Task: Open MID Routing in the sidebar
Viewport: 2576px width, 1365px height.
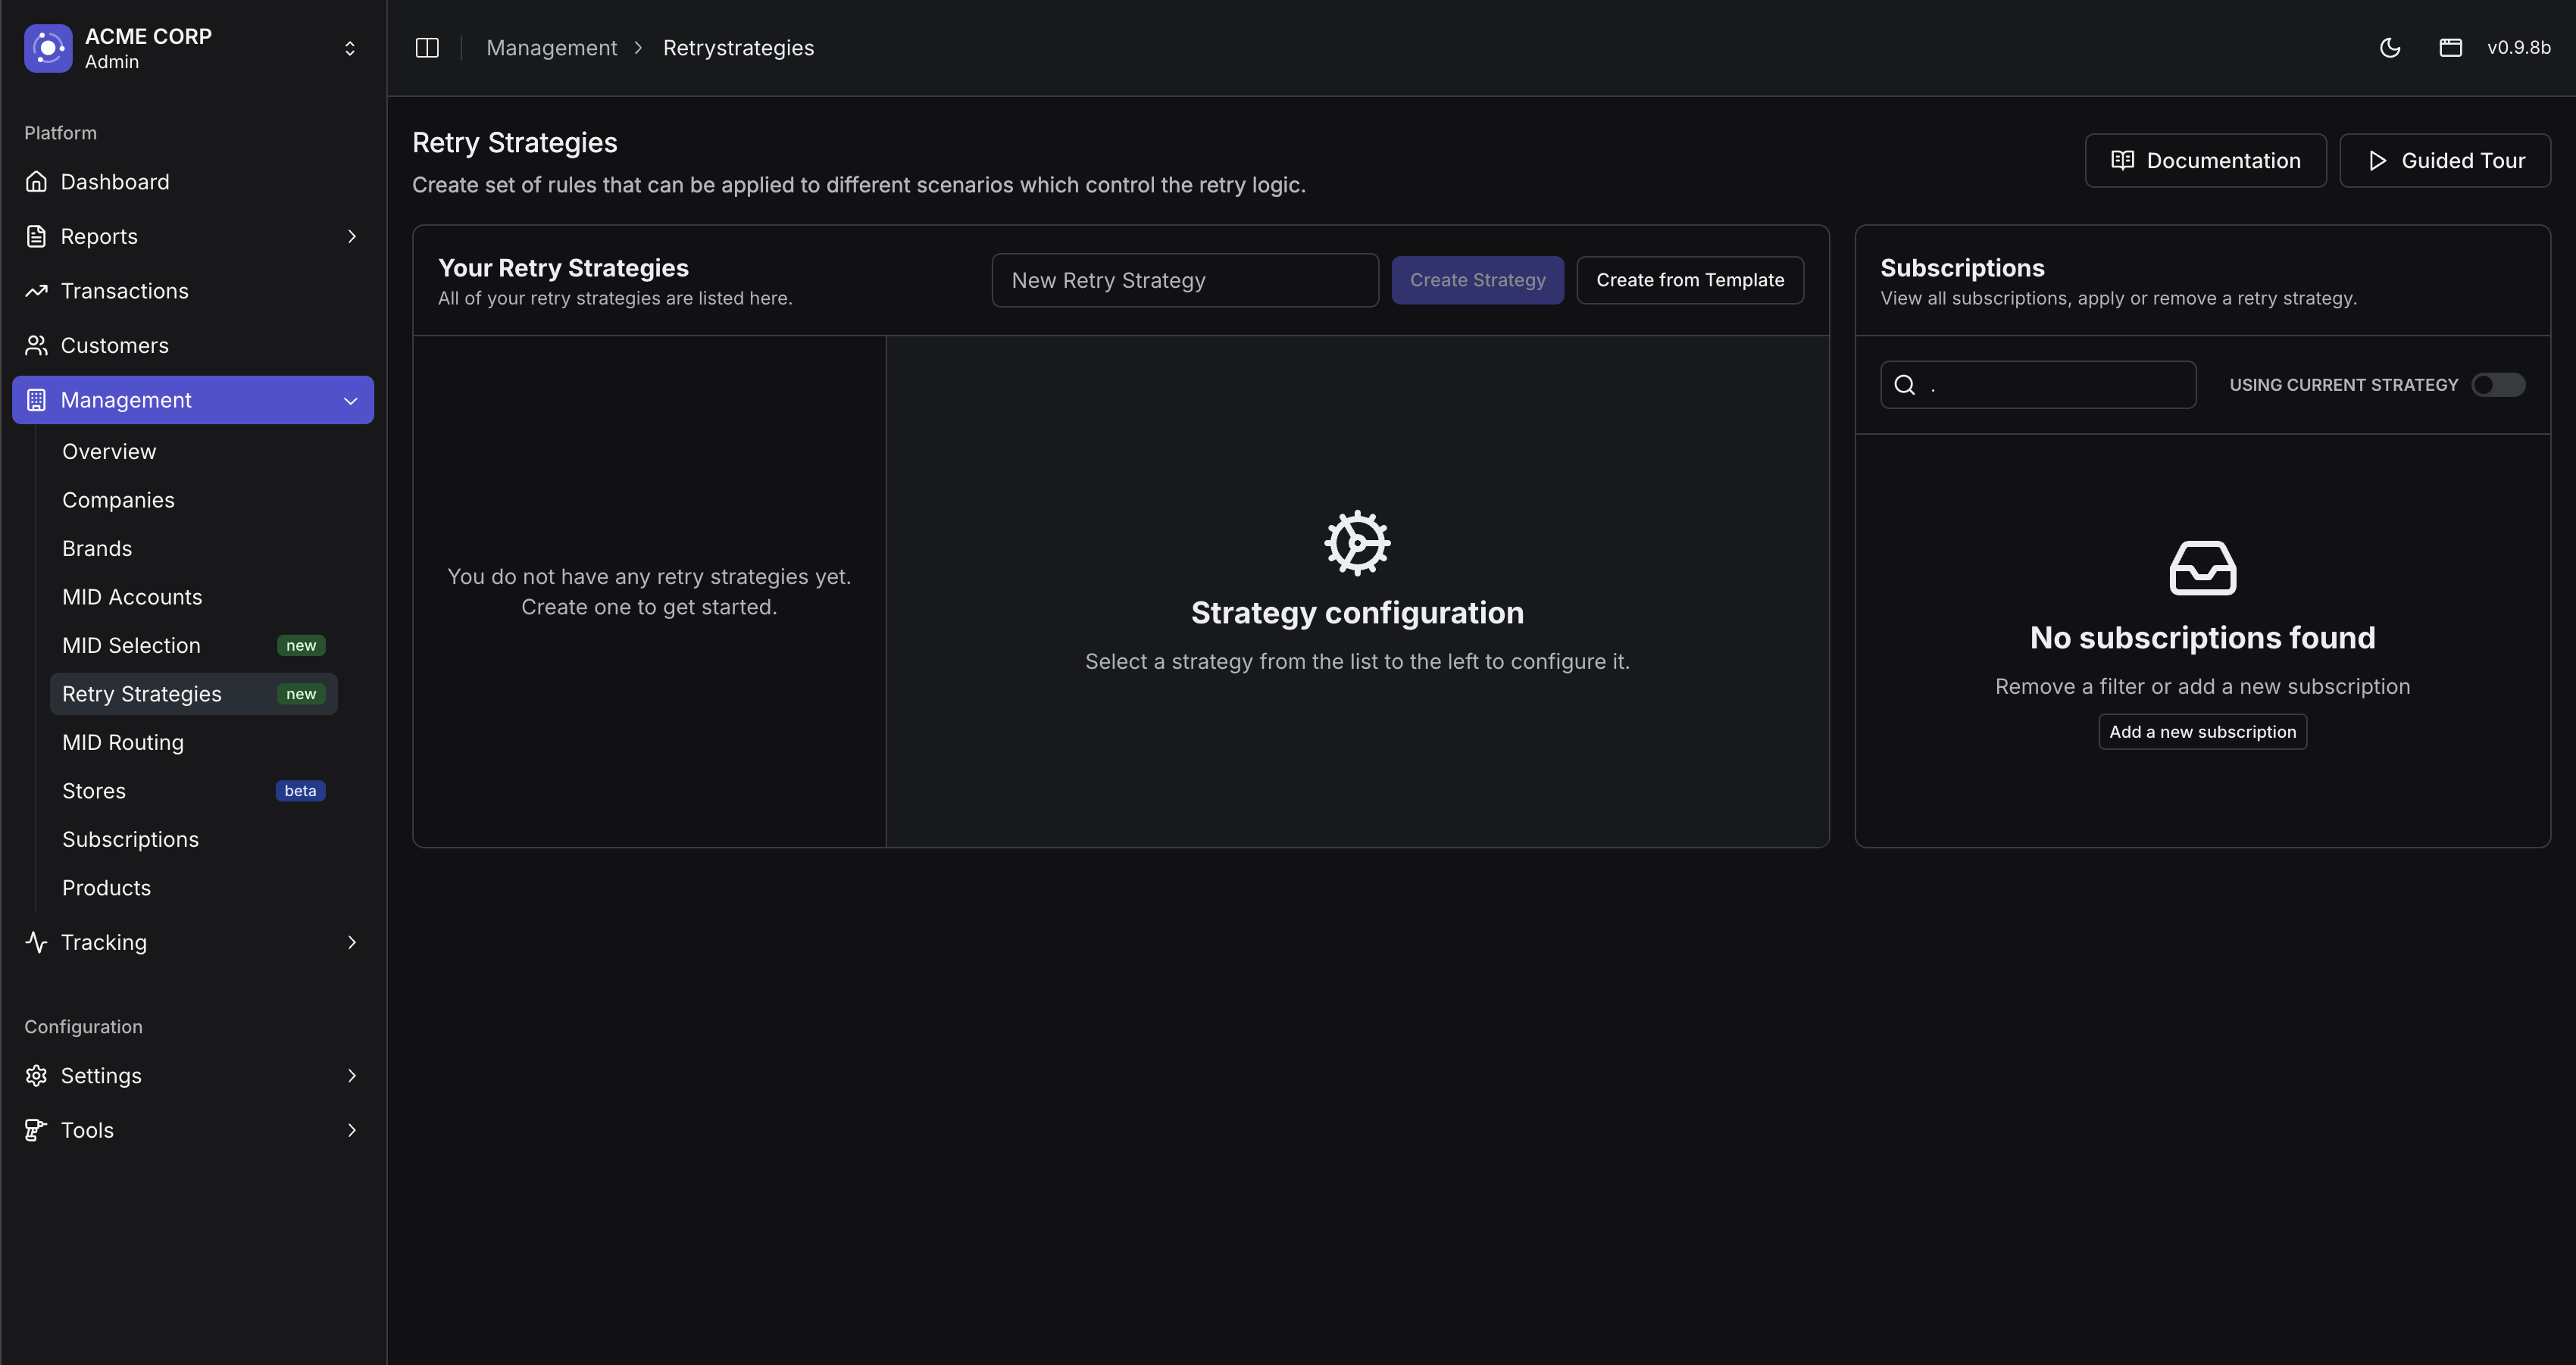Action: (123, 742)
